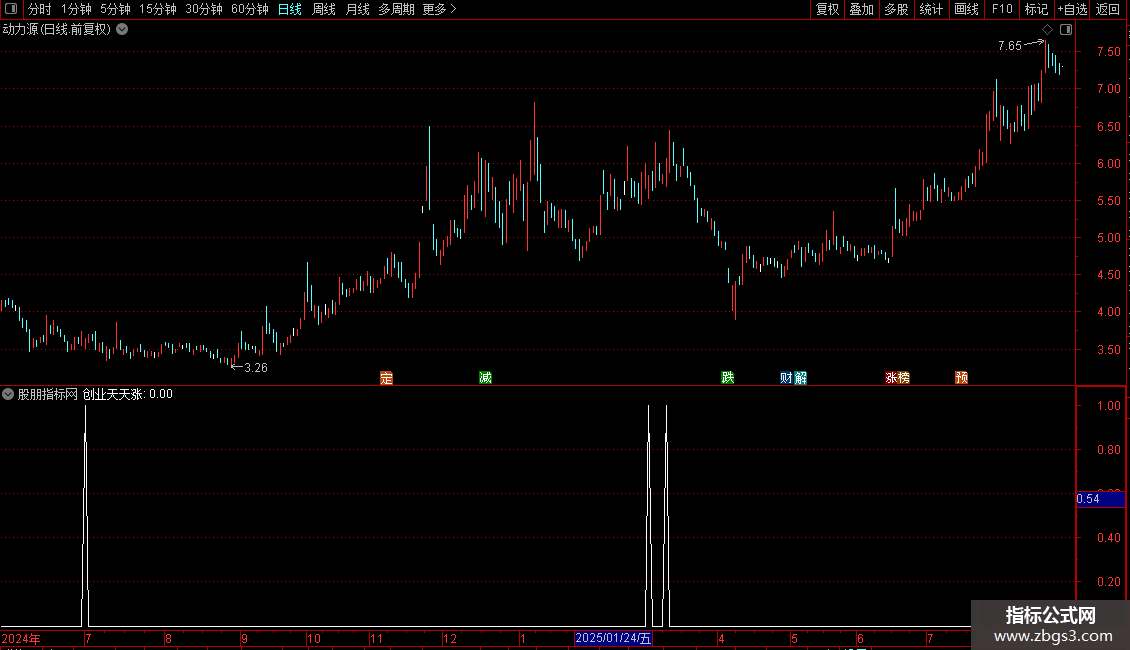Open F10 company information
Screen dimensions: 1130x650
pyautogui.click(x=1002, y=9)
